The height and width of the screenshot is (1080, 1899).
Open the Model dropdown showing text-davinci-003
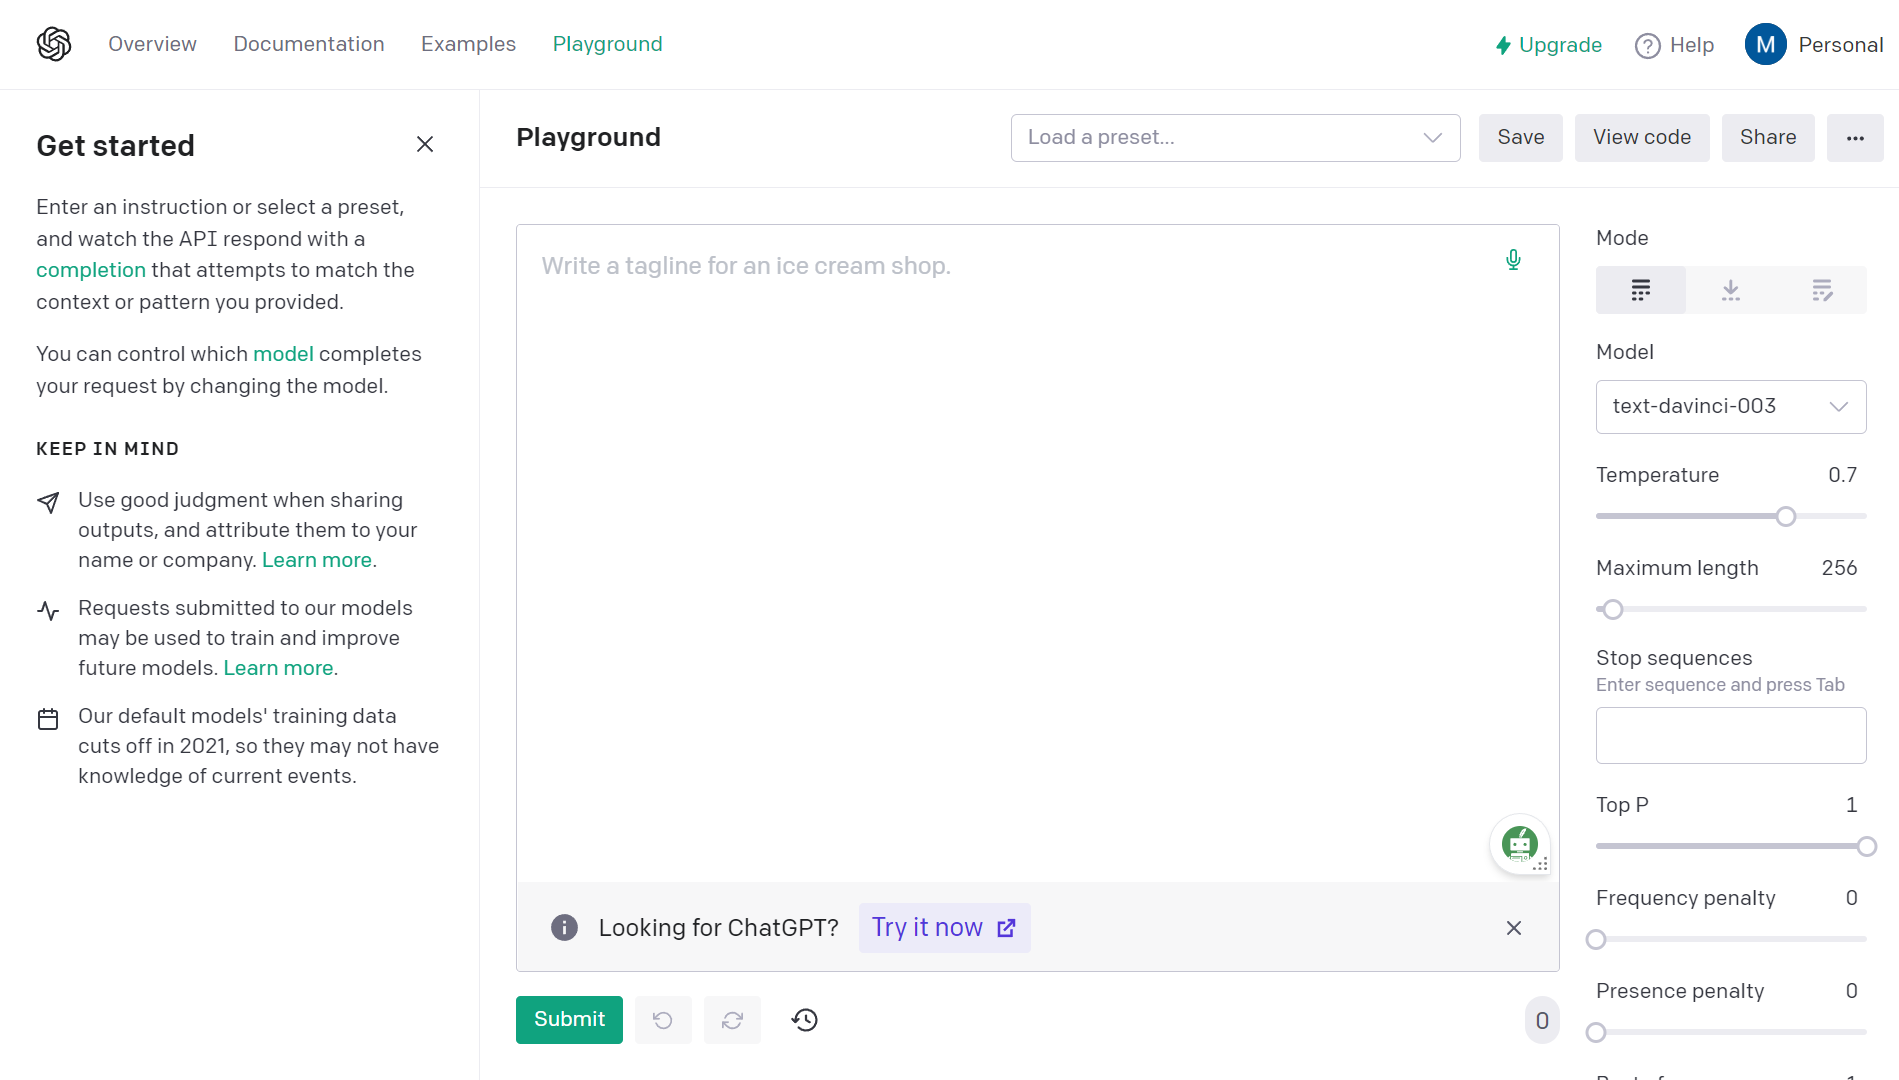(x=1730, y=406)
